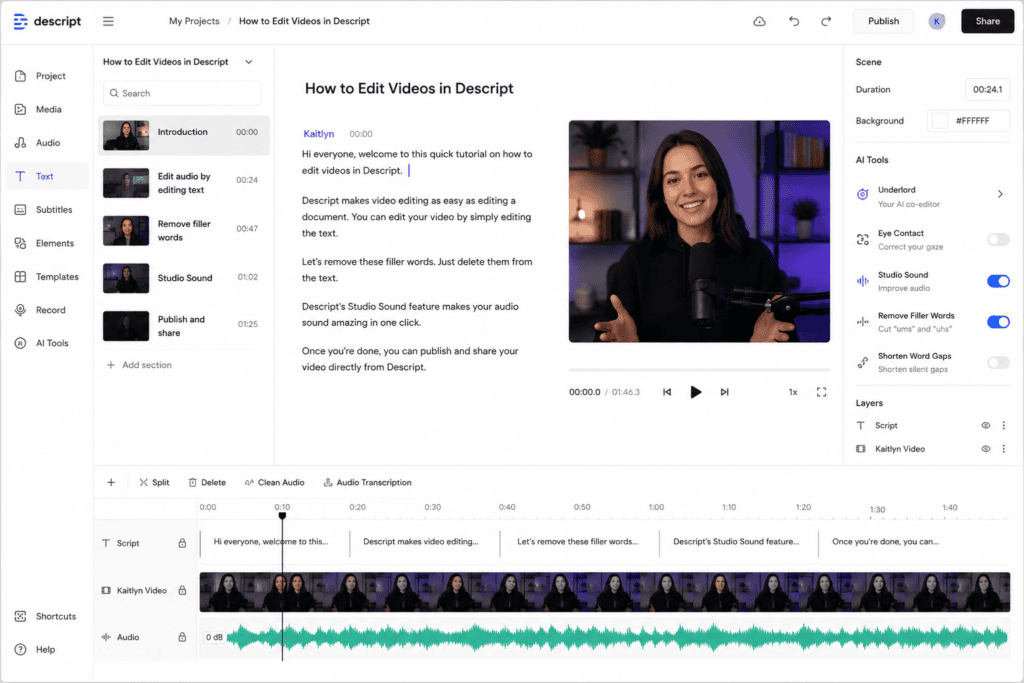Hide the Script layer eye icon
1024x683 pixels.
pos(985,426)
